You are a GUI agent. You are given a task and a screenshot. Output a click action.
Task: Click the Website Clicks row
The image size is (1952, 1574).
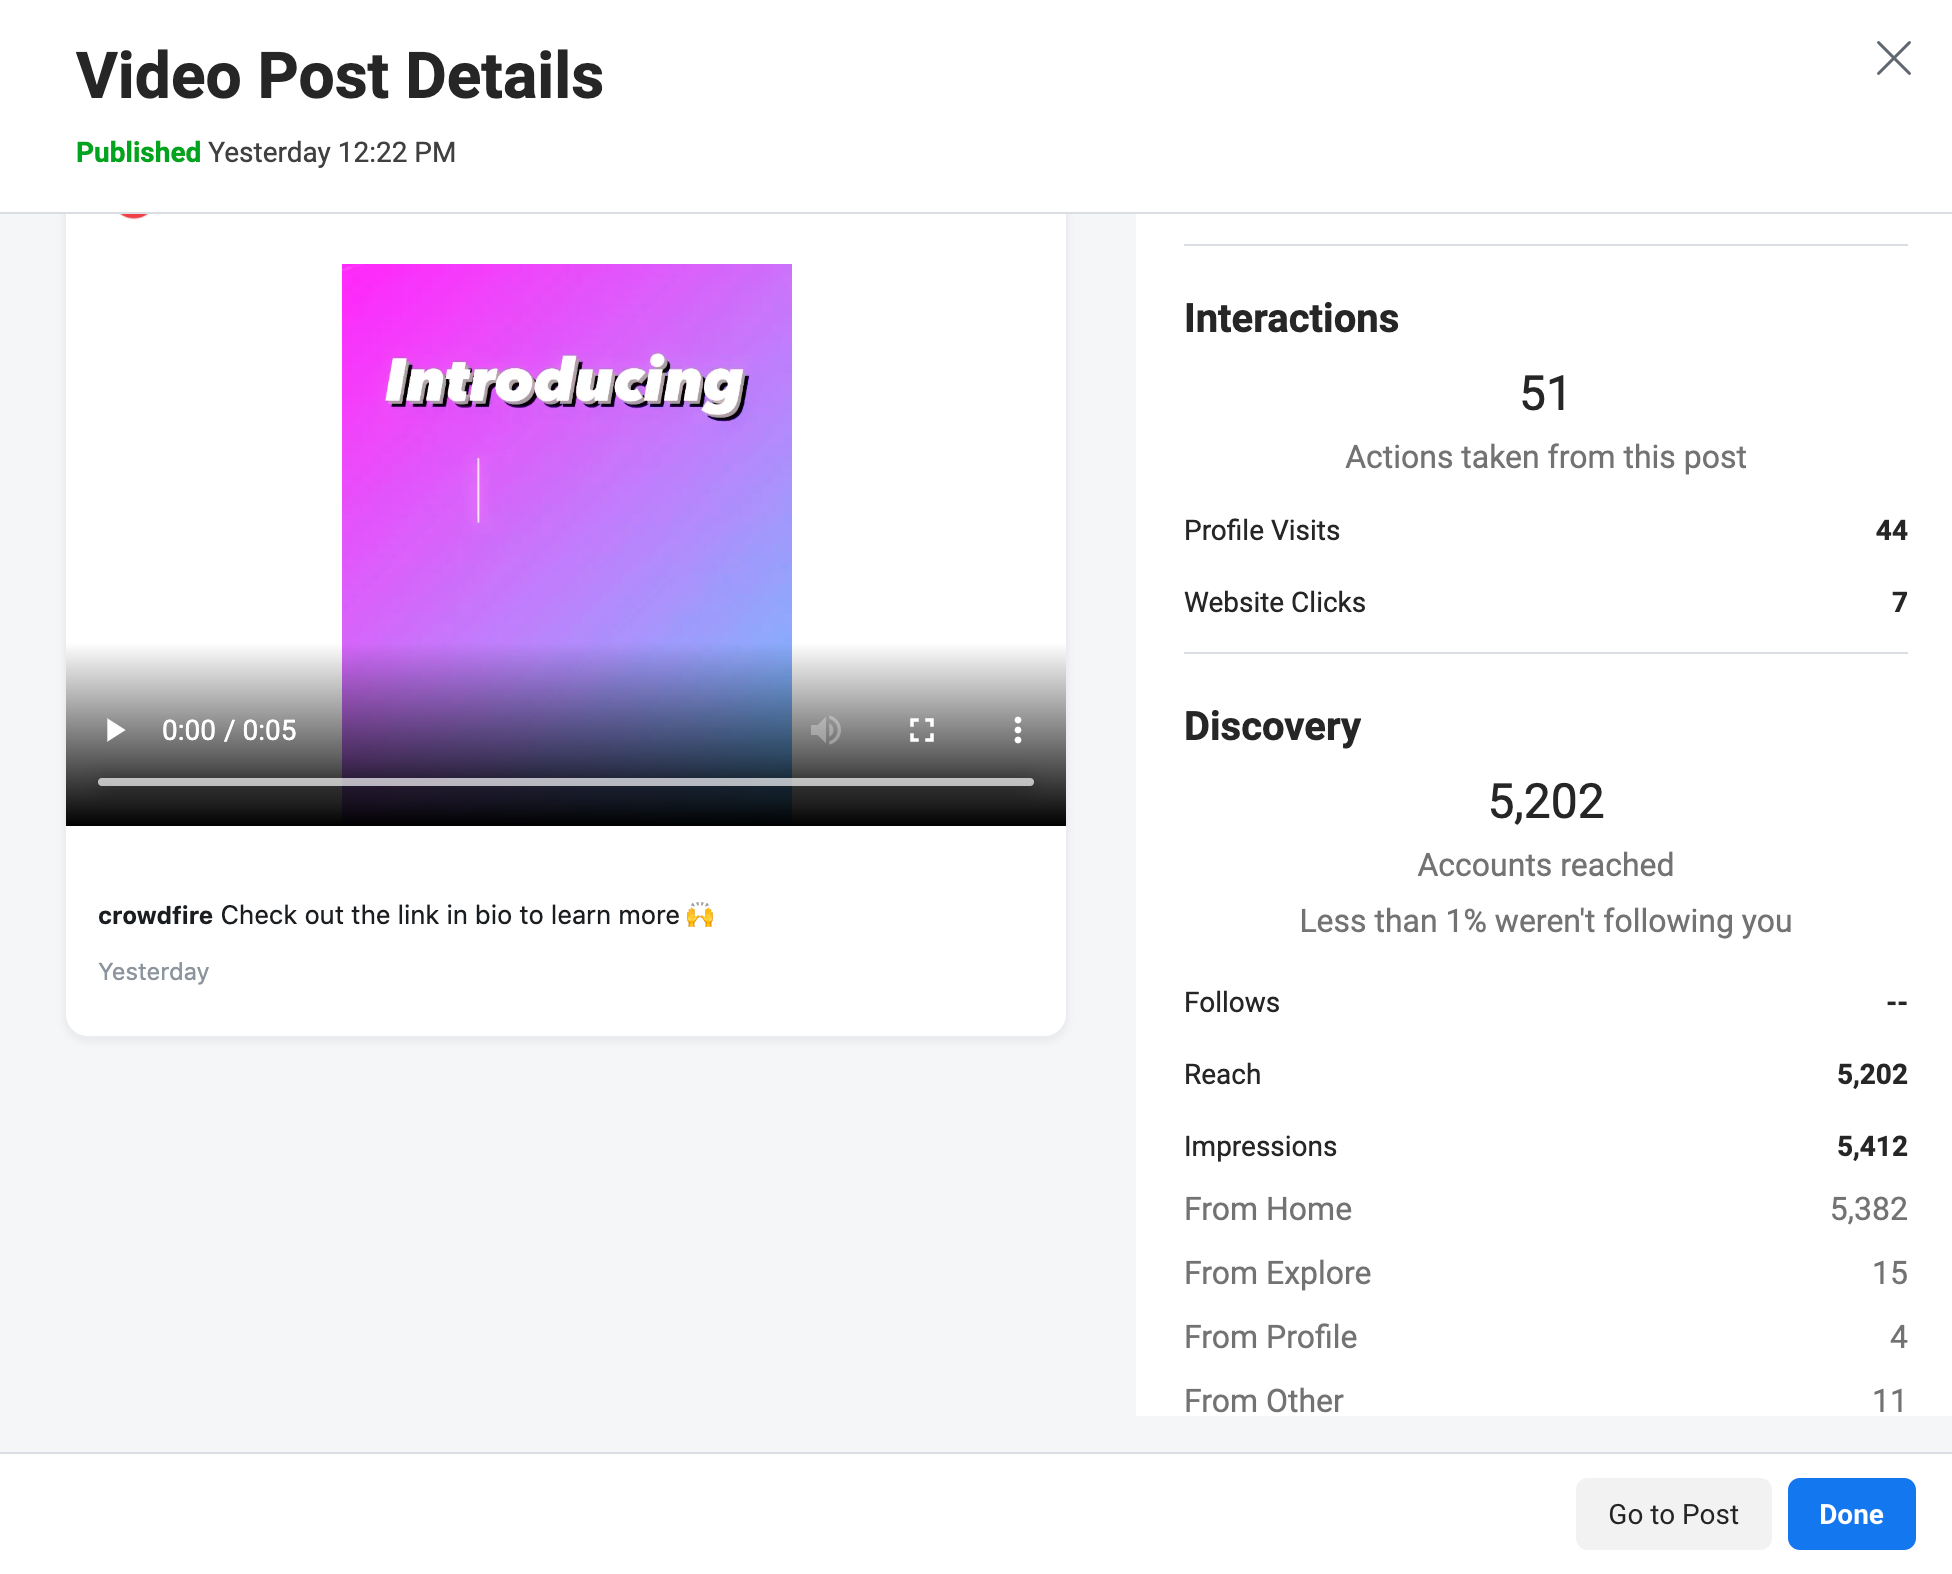tap(1545, 602)
